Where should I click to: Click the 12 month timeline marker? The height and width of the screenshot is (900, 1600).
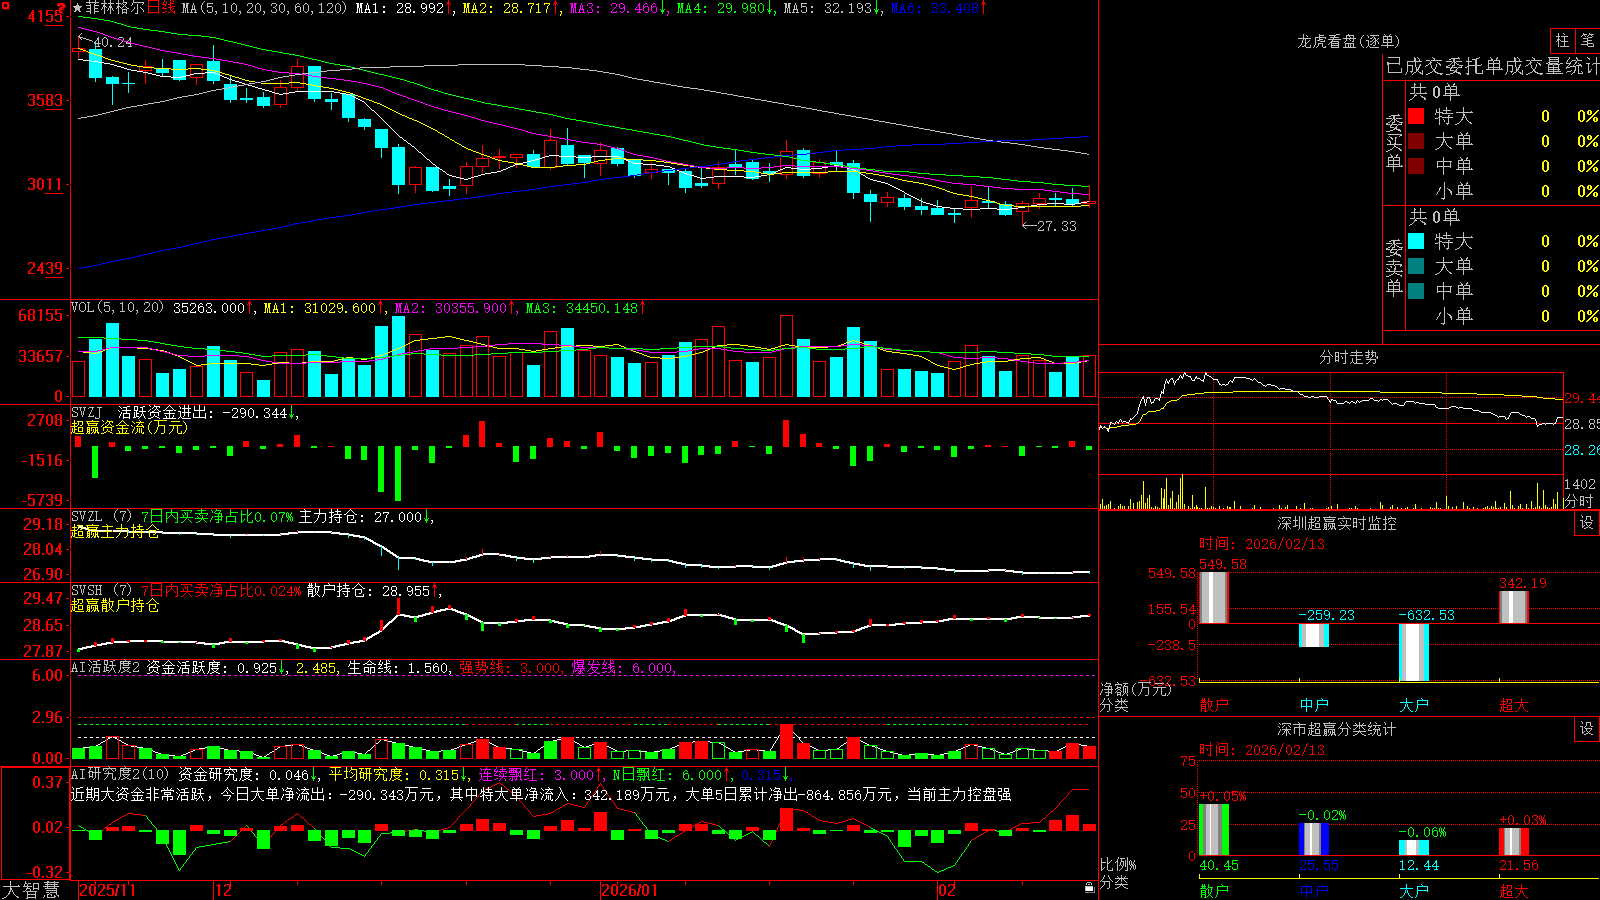coord(223,889)
